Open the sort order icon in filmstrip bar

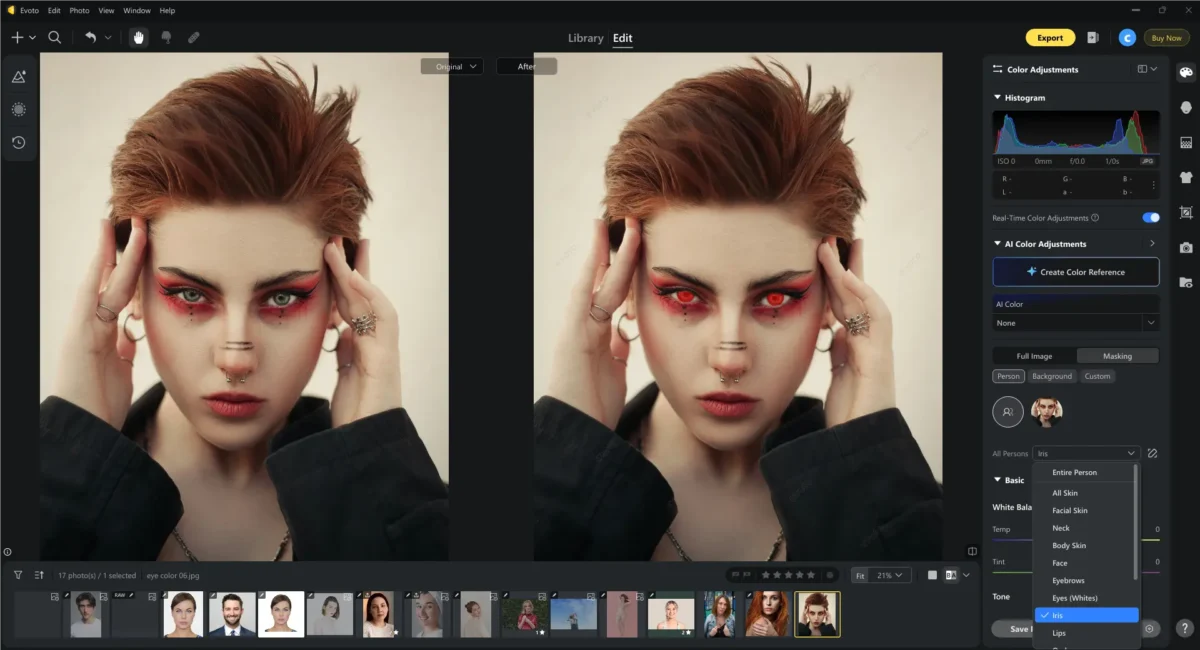click(39, 575)
